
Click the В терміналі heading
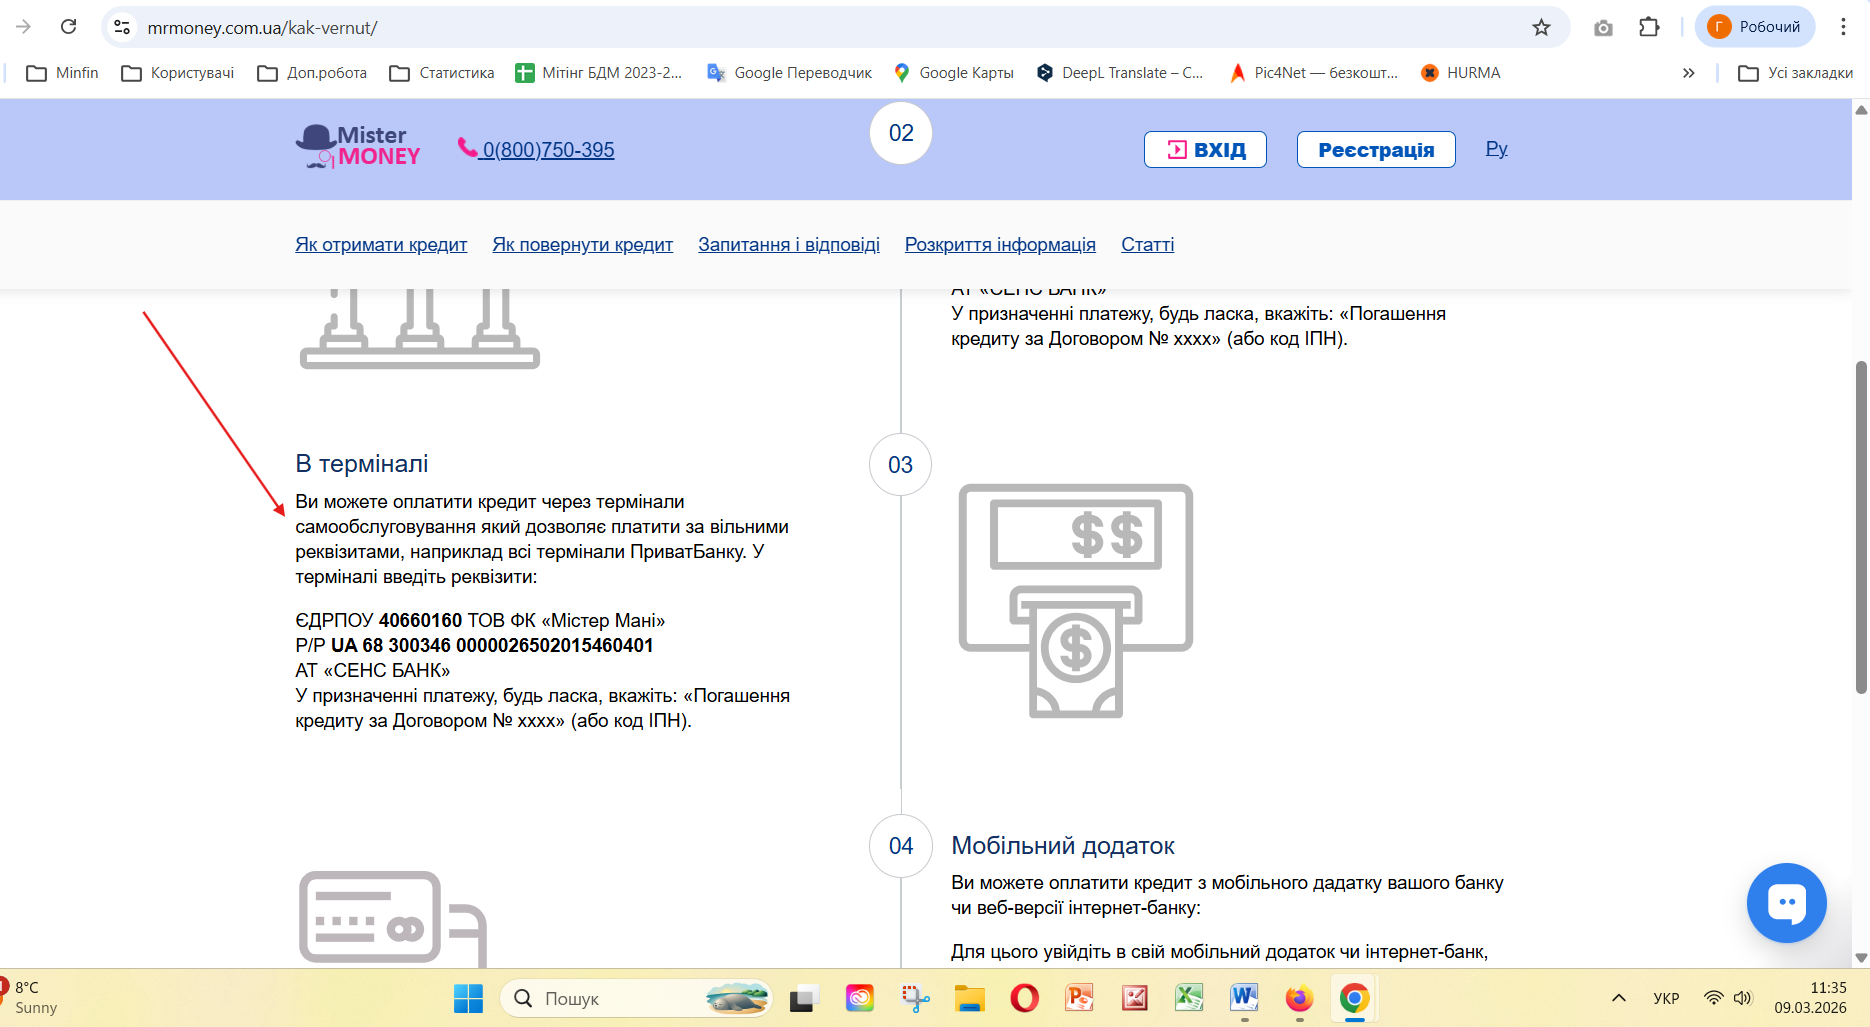[x=362, y=464]
